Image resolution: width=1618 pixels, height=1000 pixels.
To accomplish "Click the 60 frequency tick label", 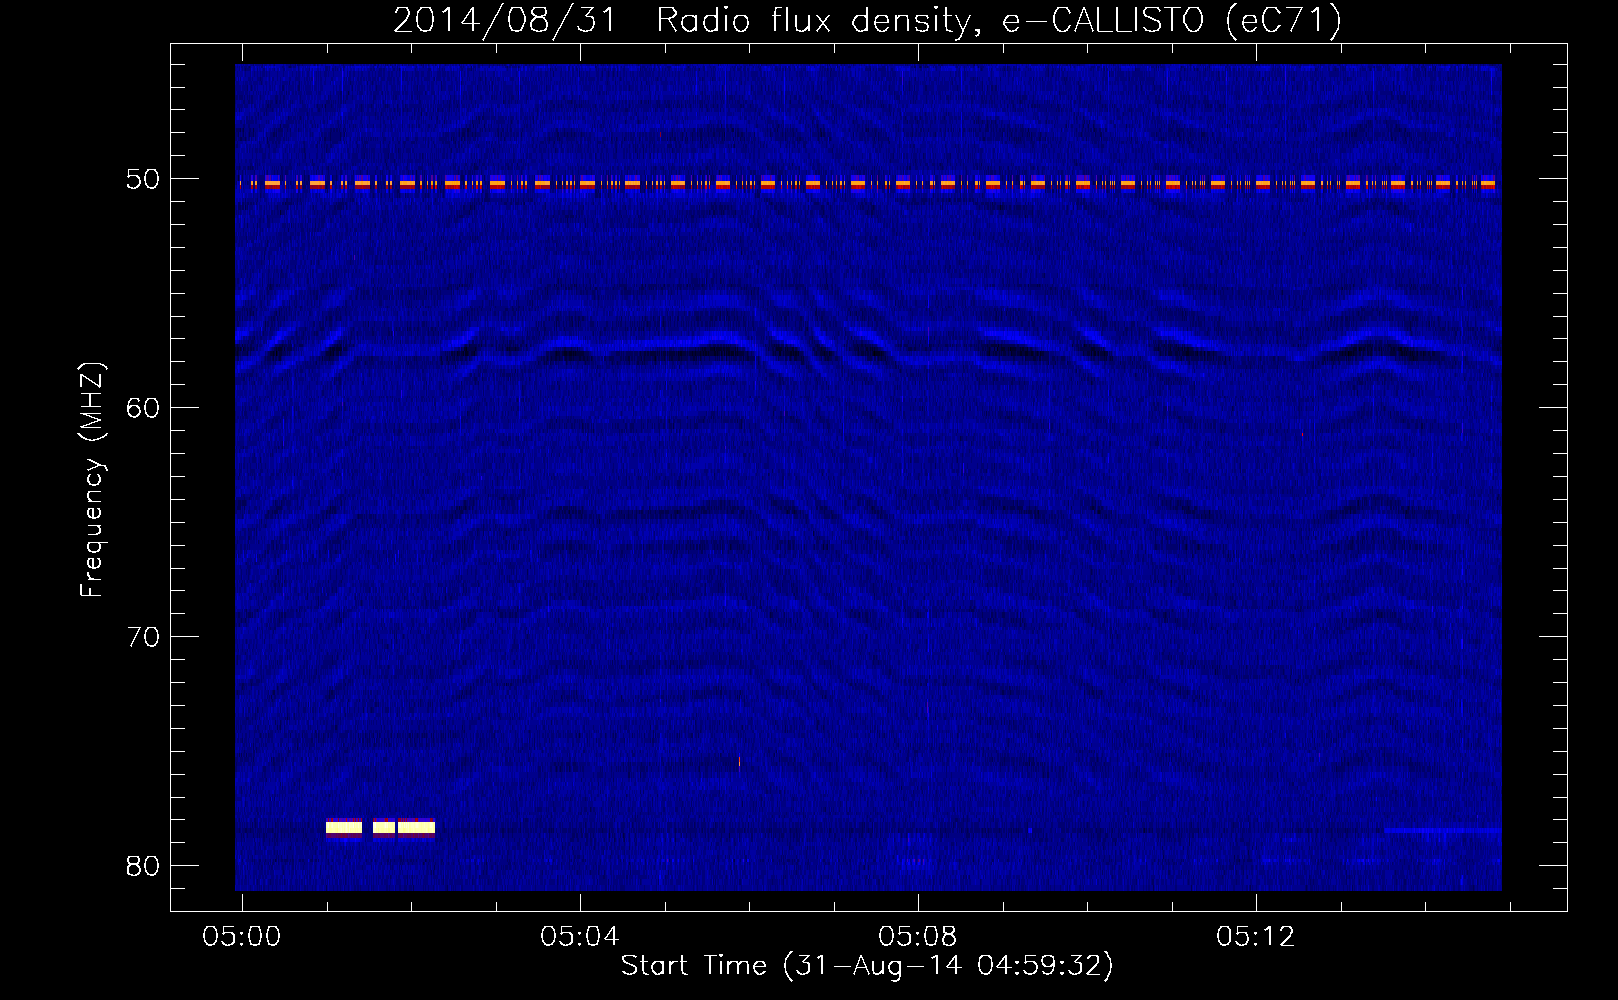I will point(143,407).
